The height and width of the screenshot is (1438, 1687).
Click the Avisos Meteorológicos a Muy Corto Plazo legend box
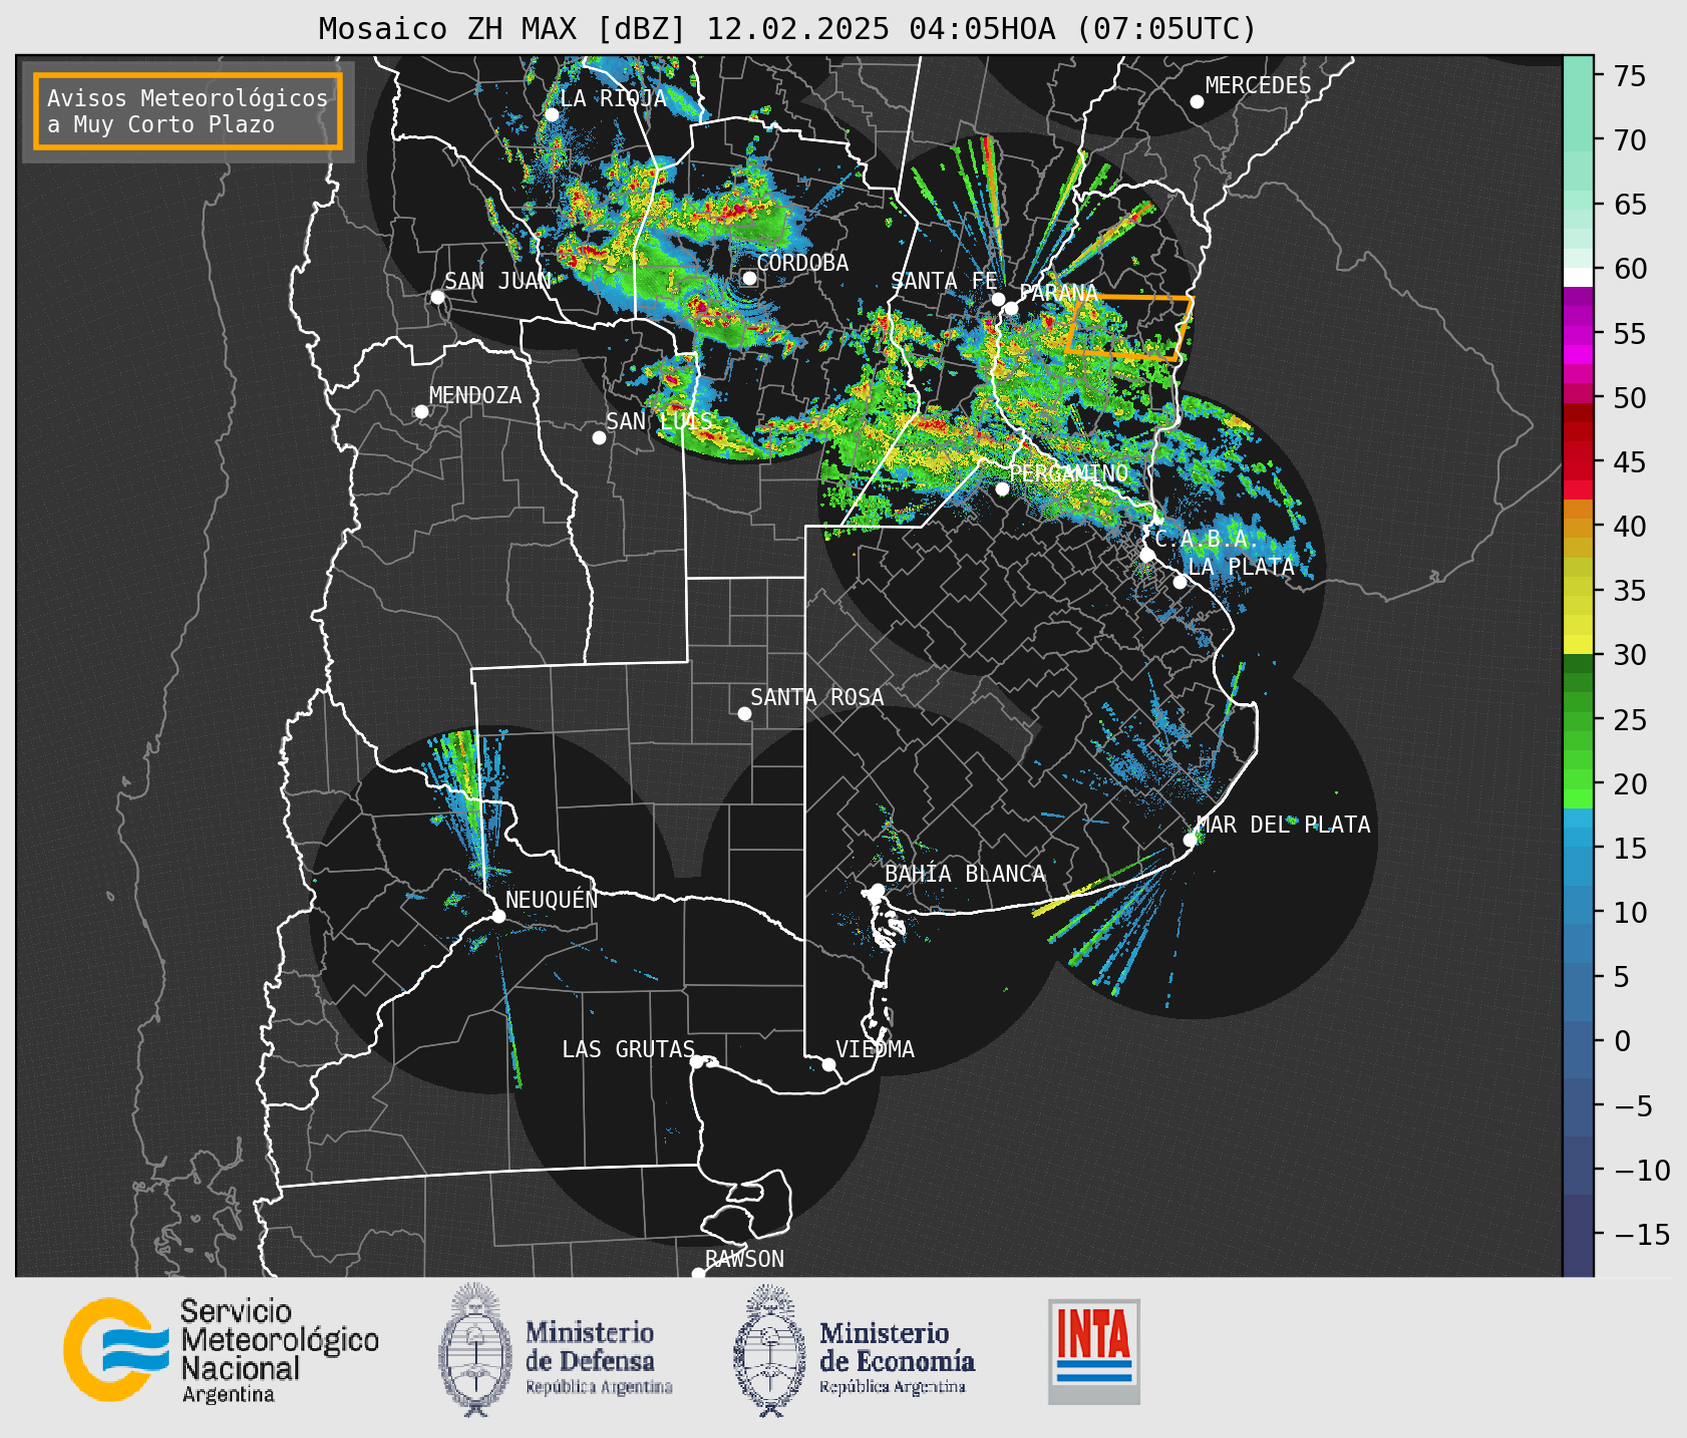188,111
